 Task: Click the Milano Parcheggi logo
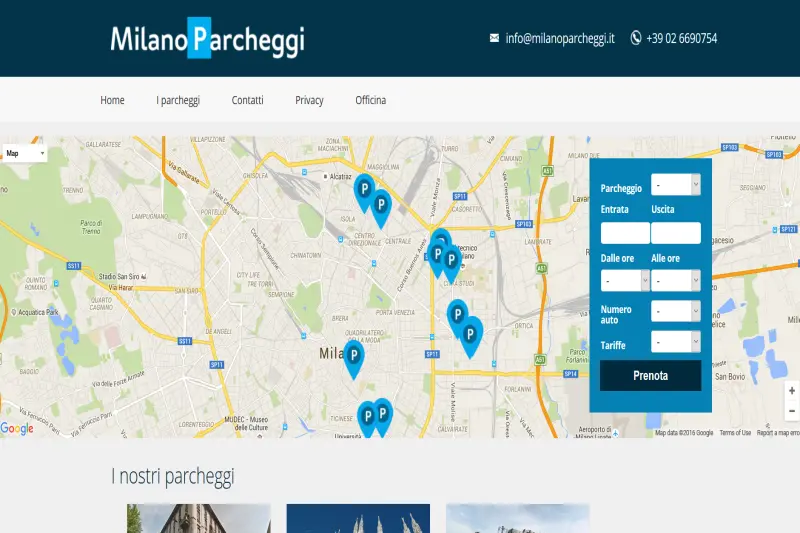click(207, 38)
